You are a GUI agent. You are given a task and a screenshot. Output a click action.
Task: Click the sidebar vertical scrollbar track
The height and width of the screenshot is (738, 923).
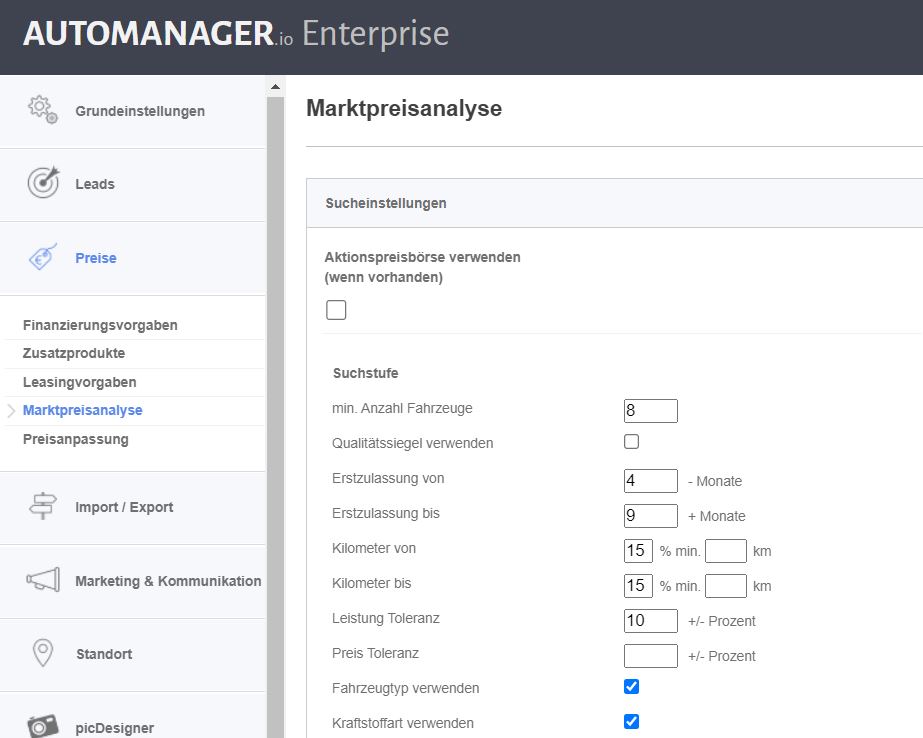pos(275,418)
